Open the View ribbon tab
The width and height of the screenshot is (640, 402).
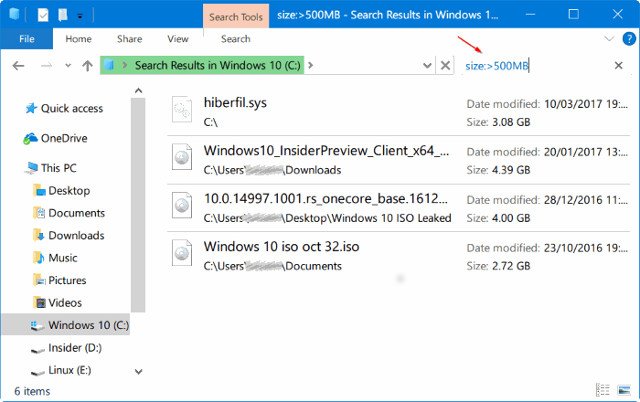178,39
